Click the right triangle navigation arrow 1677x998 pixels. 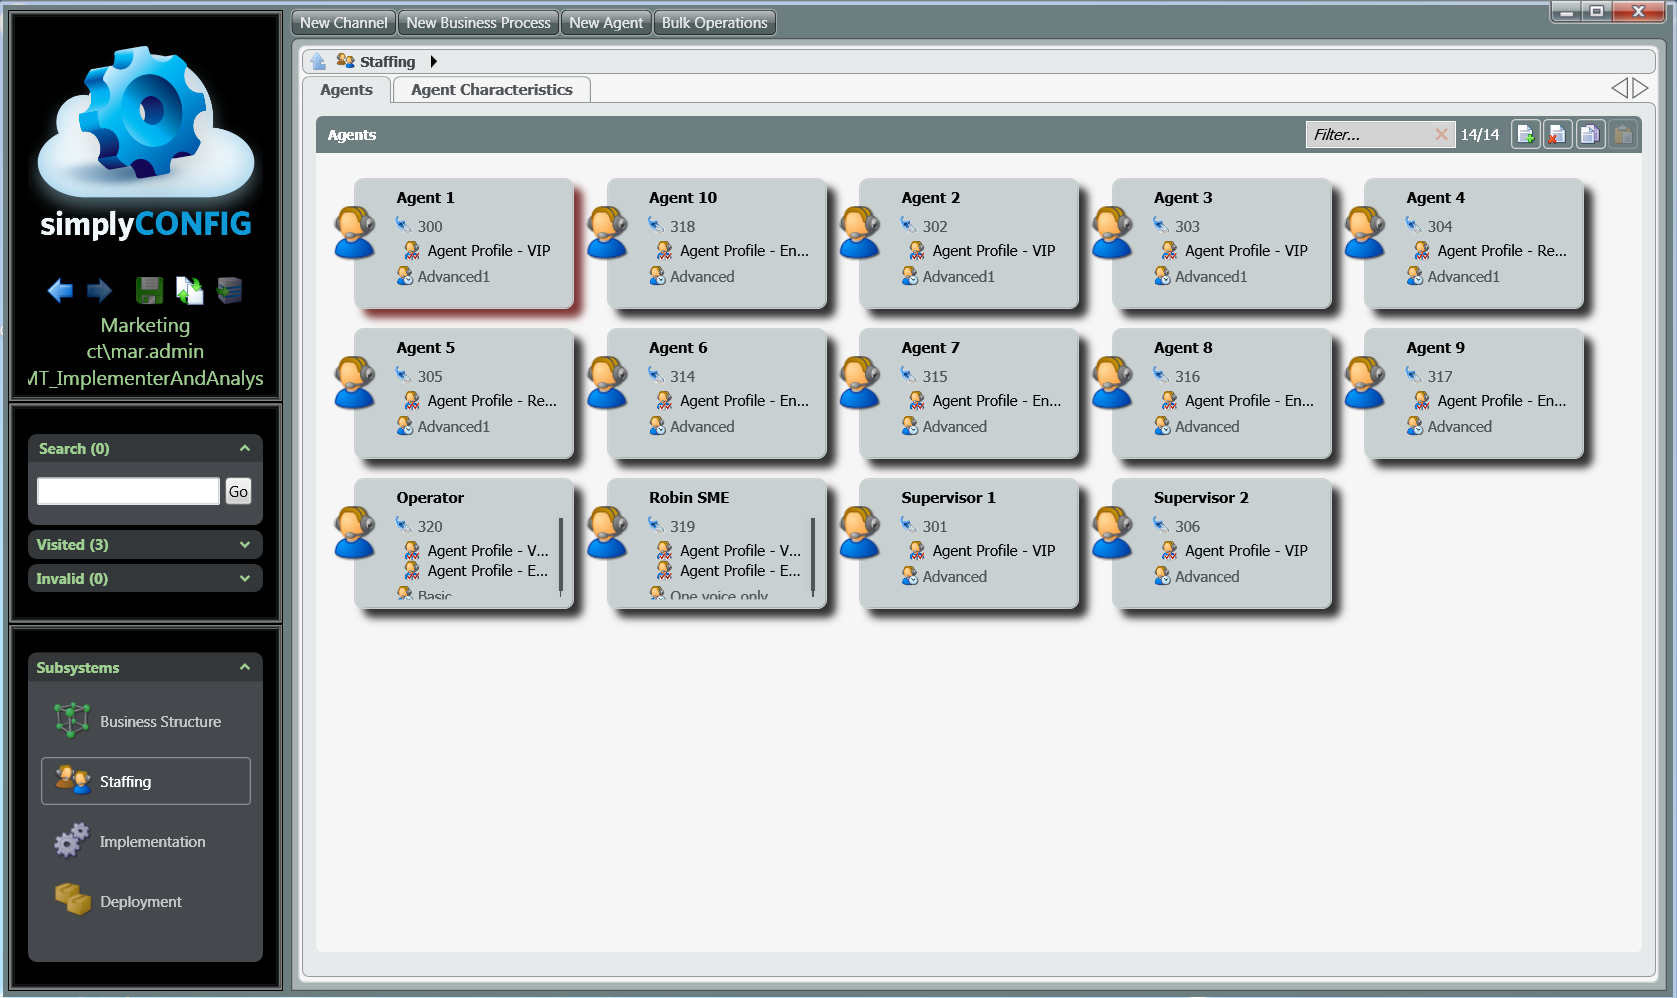click(x=1641, y=88)
